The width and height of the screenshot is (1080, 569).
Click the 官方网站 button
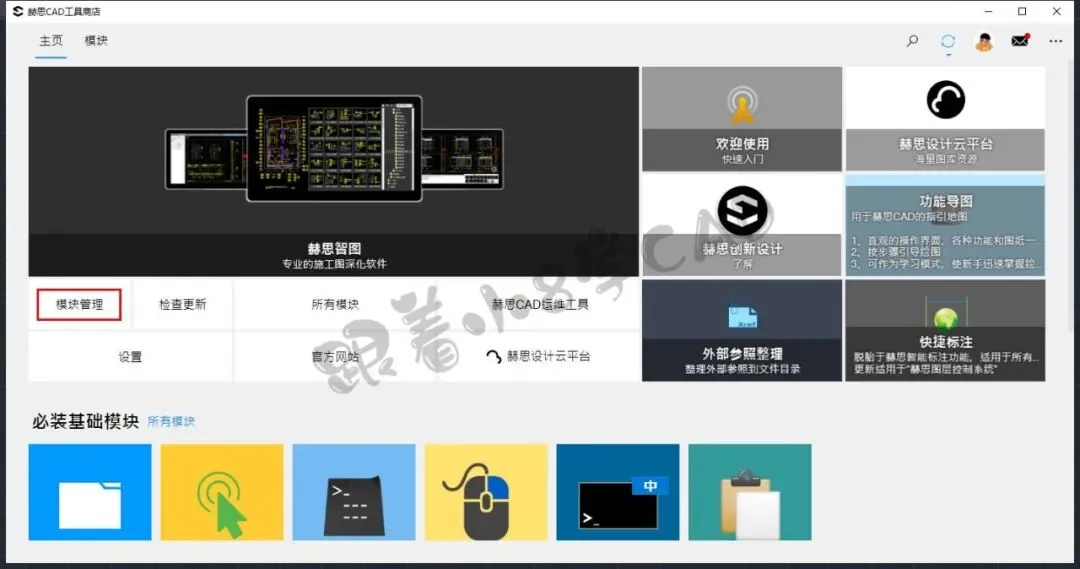click(x=335, y=357)
